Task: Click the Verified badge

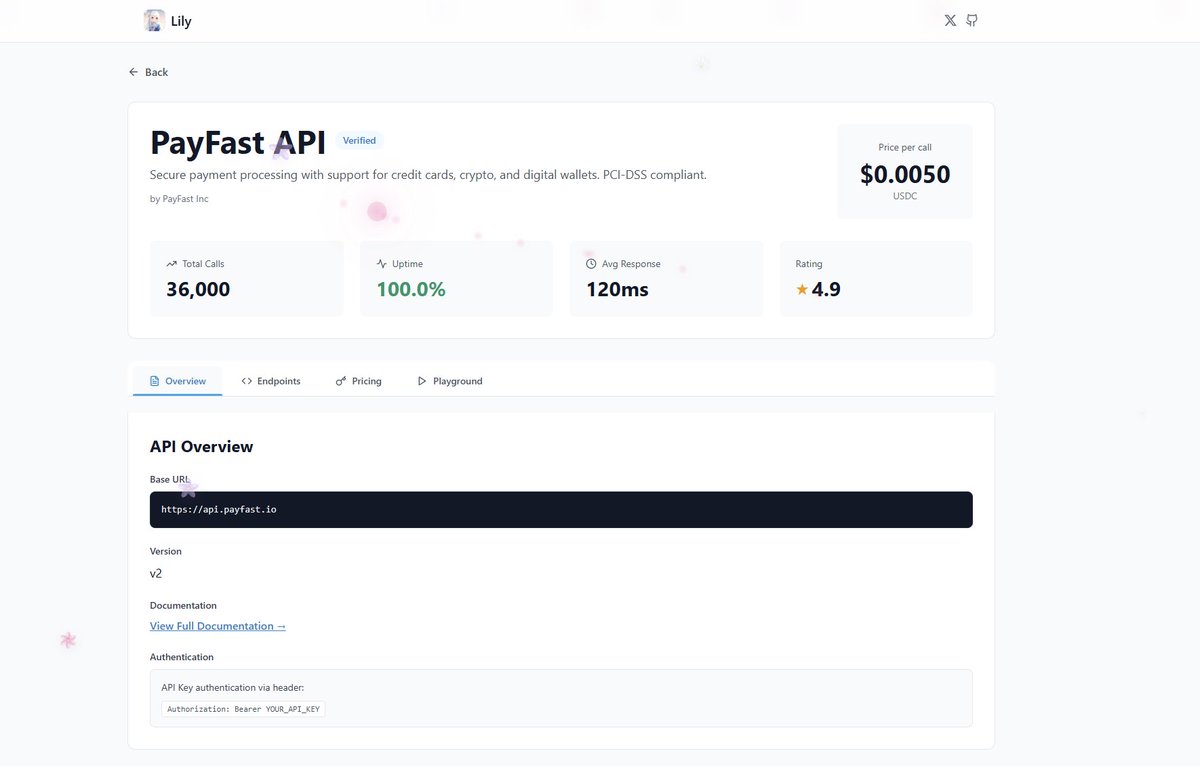Action: [x=359, y=141]
